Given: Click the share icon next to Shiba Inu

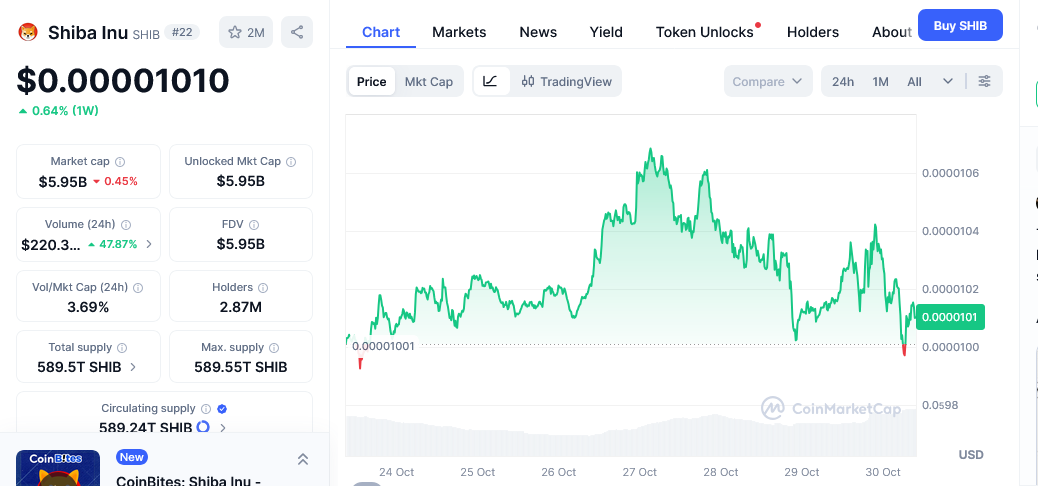Looking at the screenshot, I should [x=297, y=32].
